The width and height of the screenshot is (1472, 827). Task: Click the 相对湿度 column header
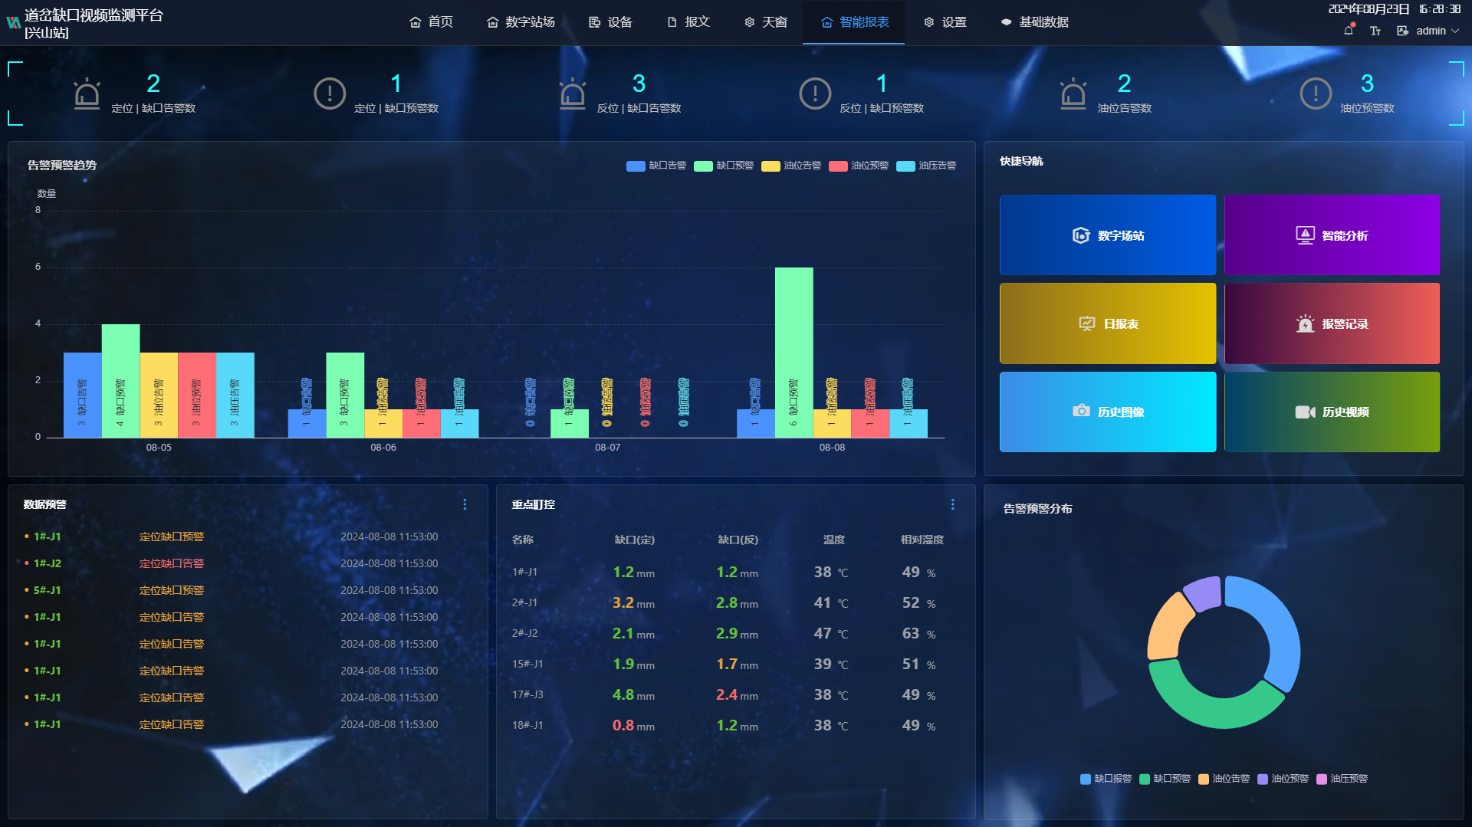tap(922, 540)
